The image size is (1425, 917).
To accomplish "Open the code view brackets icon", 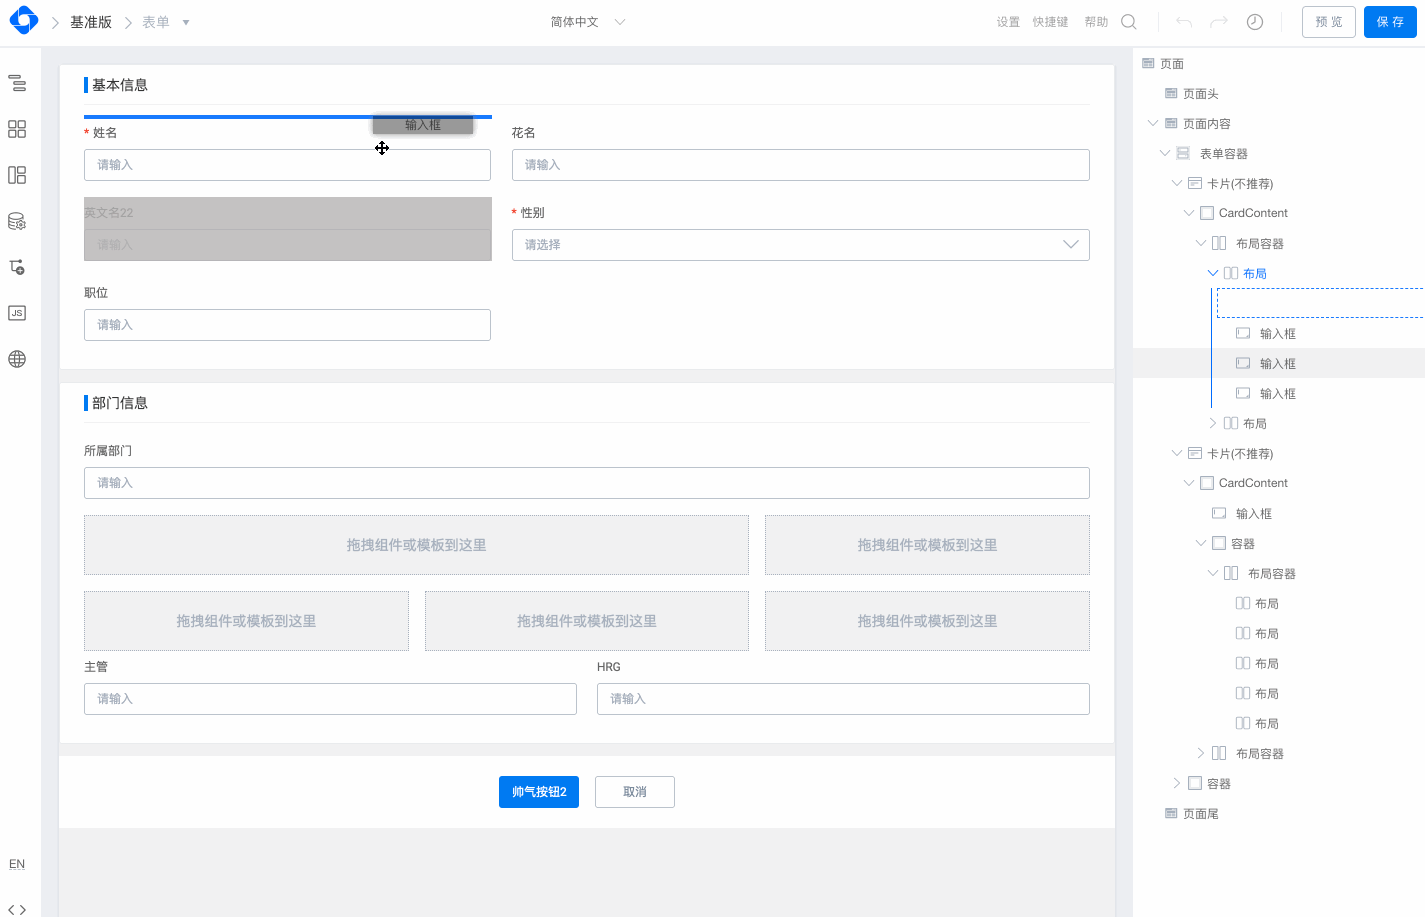I will pyautogui.click(x=17, y=909).
